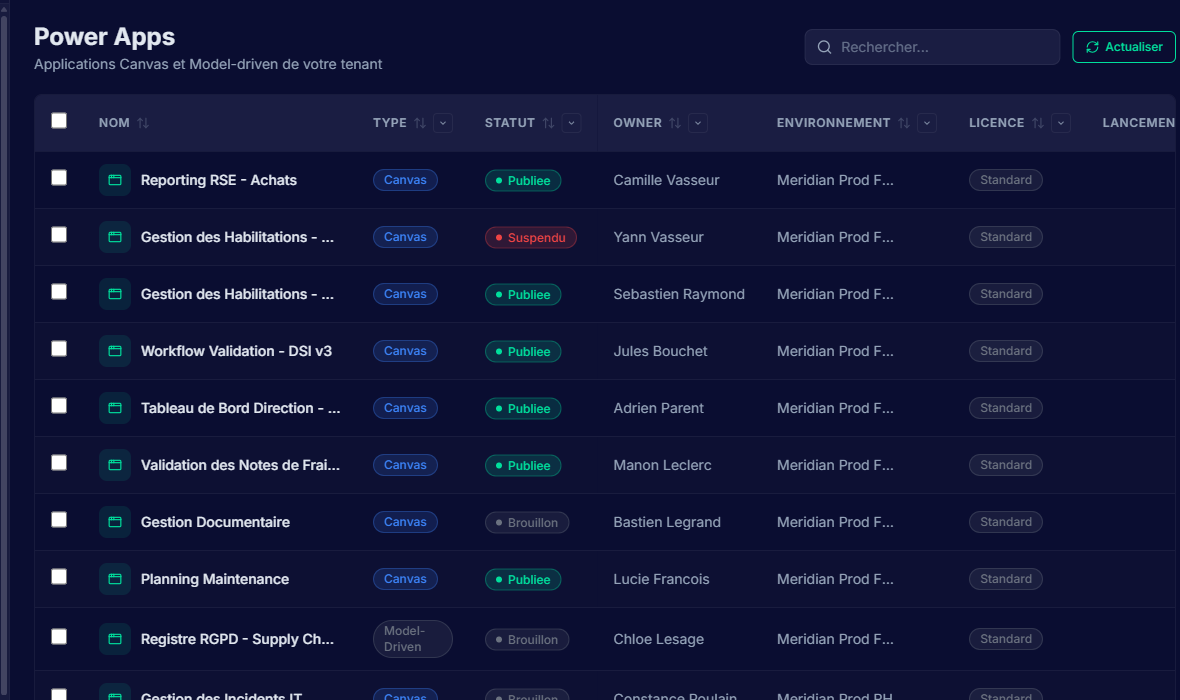Click the Planning Maintenance app icon
This screenshot has width=1180, height=700.
pos(114,578)
